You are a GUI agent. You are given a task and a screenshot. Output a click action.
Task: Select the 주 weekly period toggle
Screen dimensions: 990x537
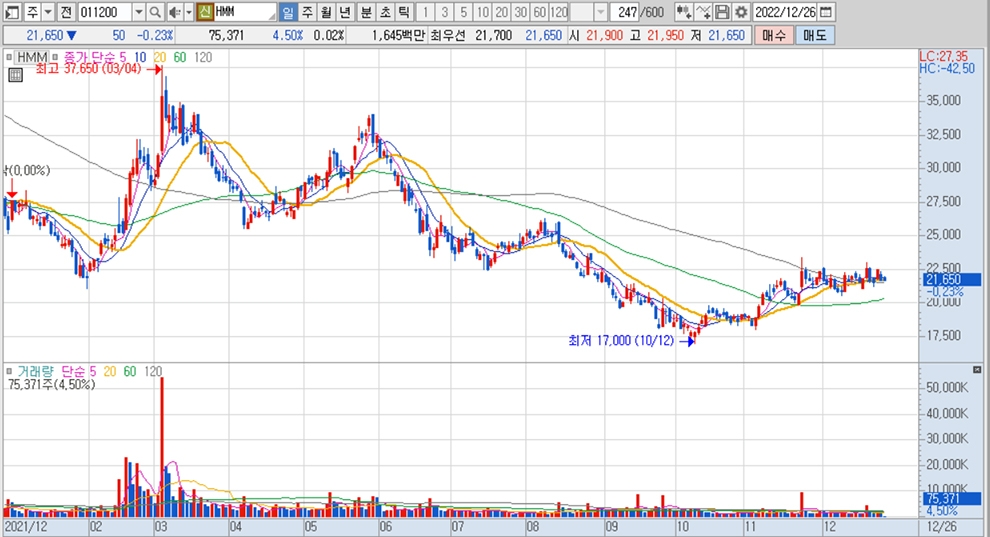307,11
